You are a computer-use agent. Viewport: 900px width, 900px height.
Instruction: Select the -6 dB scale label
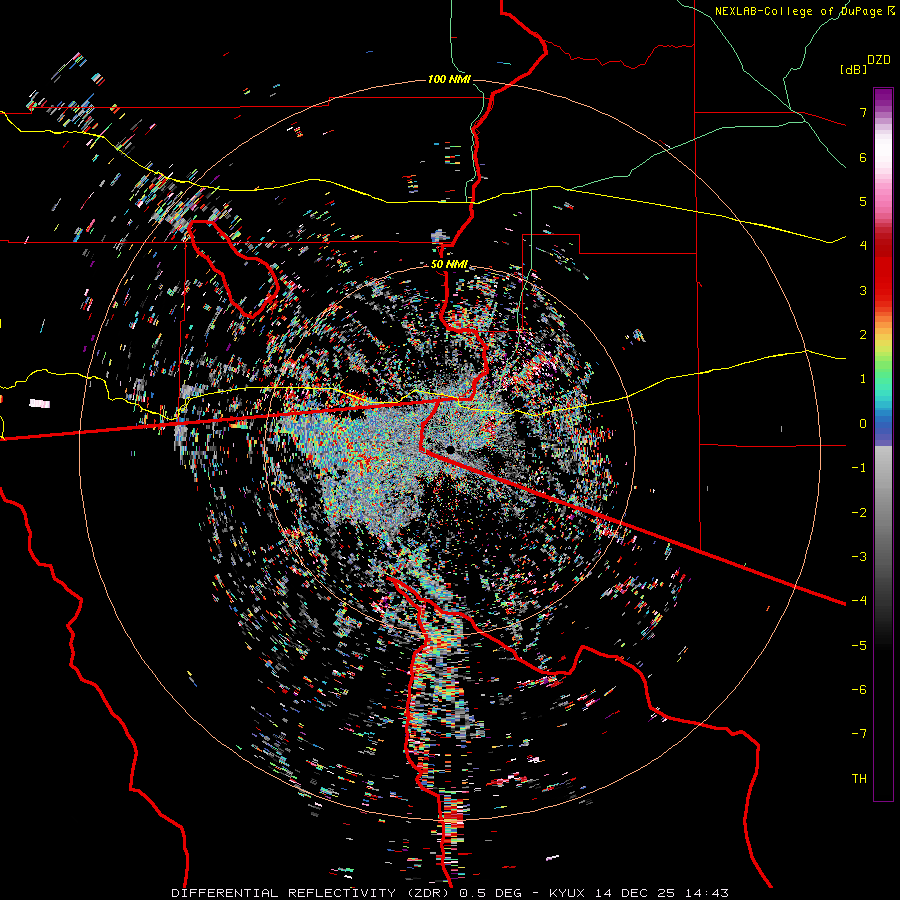859,690
